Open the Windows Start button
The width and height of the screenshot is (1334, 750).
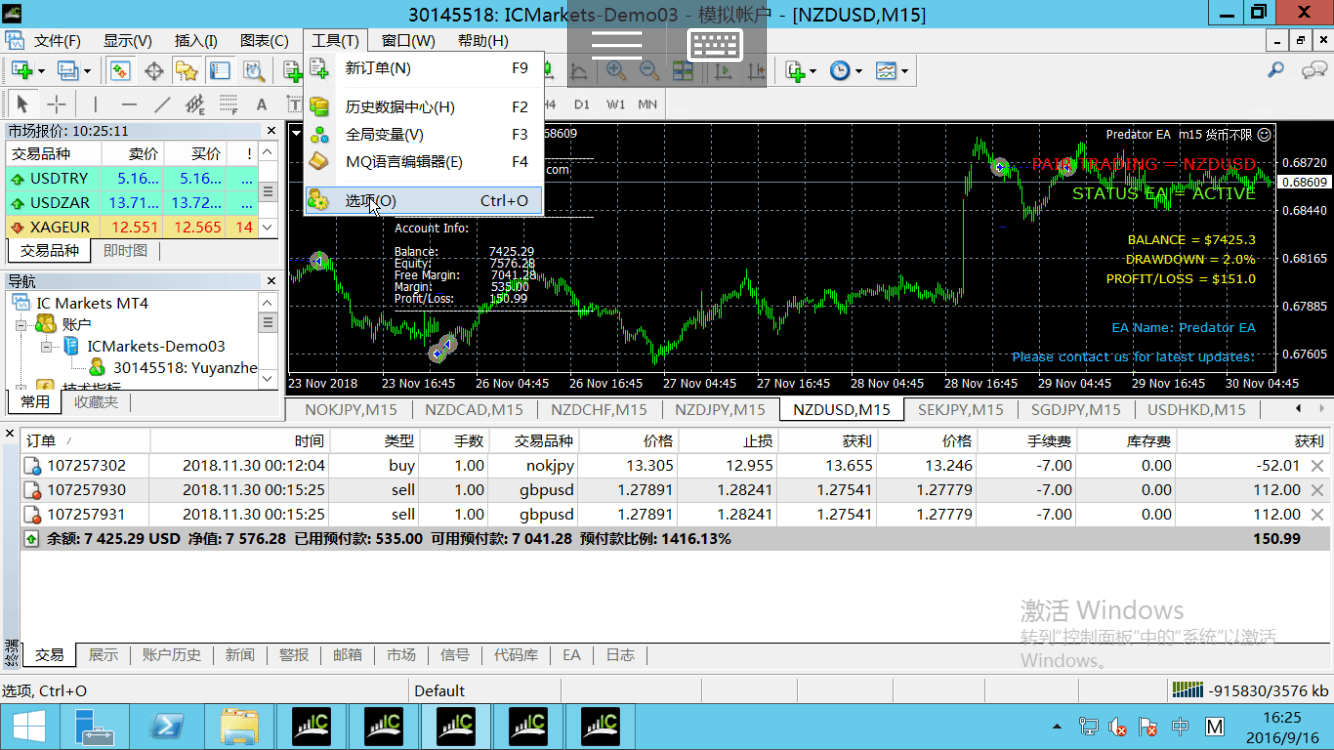click(28, 726)
